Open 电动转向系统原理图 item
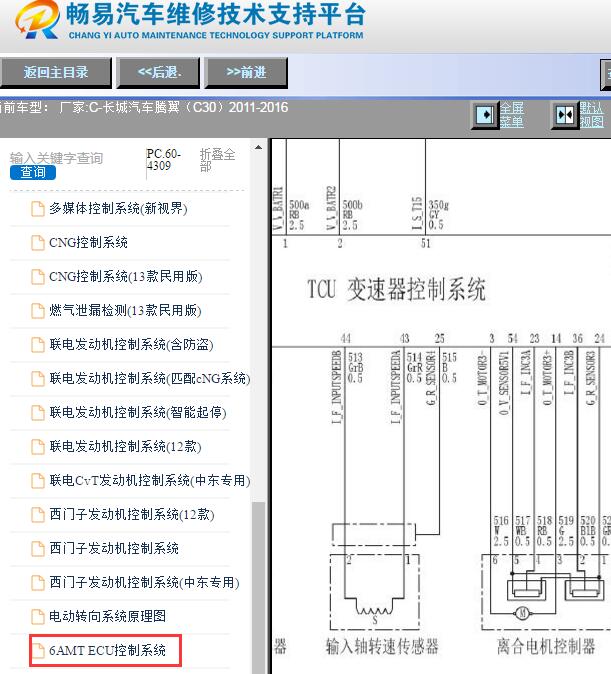Image resolution: width=611 pixels, height=674 pixels. pyautogui.click(x=107, y=616)
